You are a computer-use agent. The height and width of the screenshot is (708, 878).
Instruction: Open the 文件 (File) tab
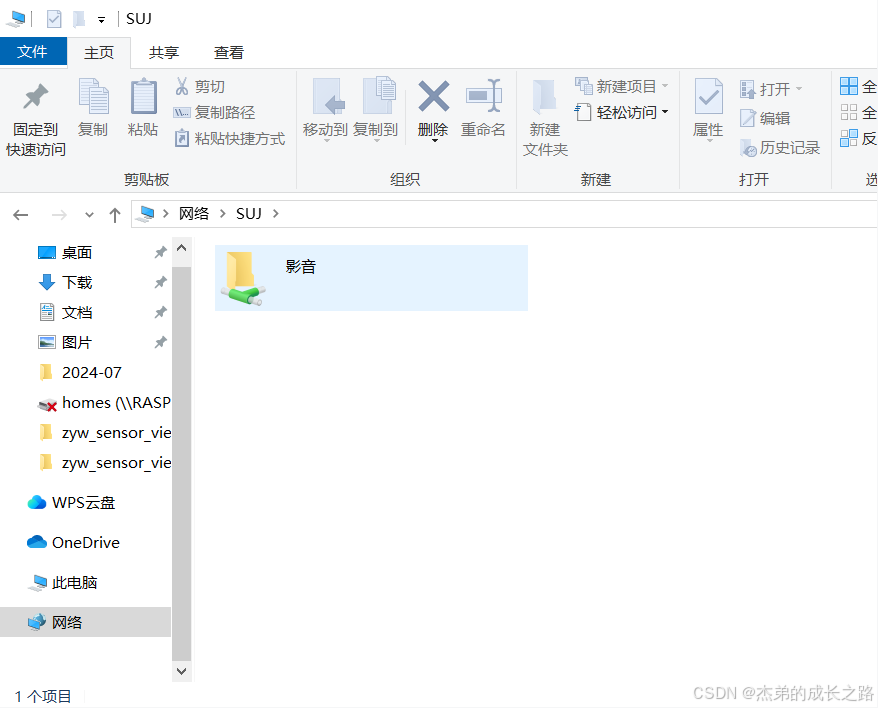click(x=33, y=52)
